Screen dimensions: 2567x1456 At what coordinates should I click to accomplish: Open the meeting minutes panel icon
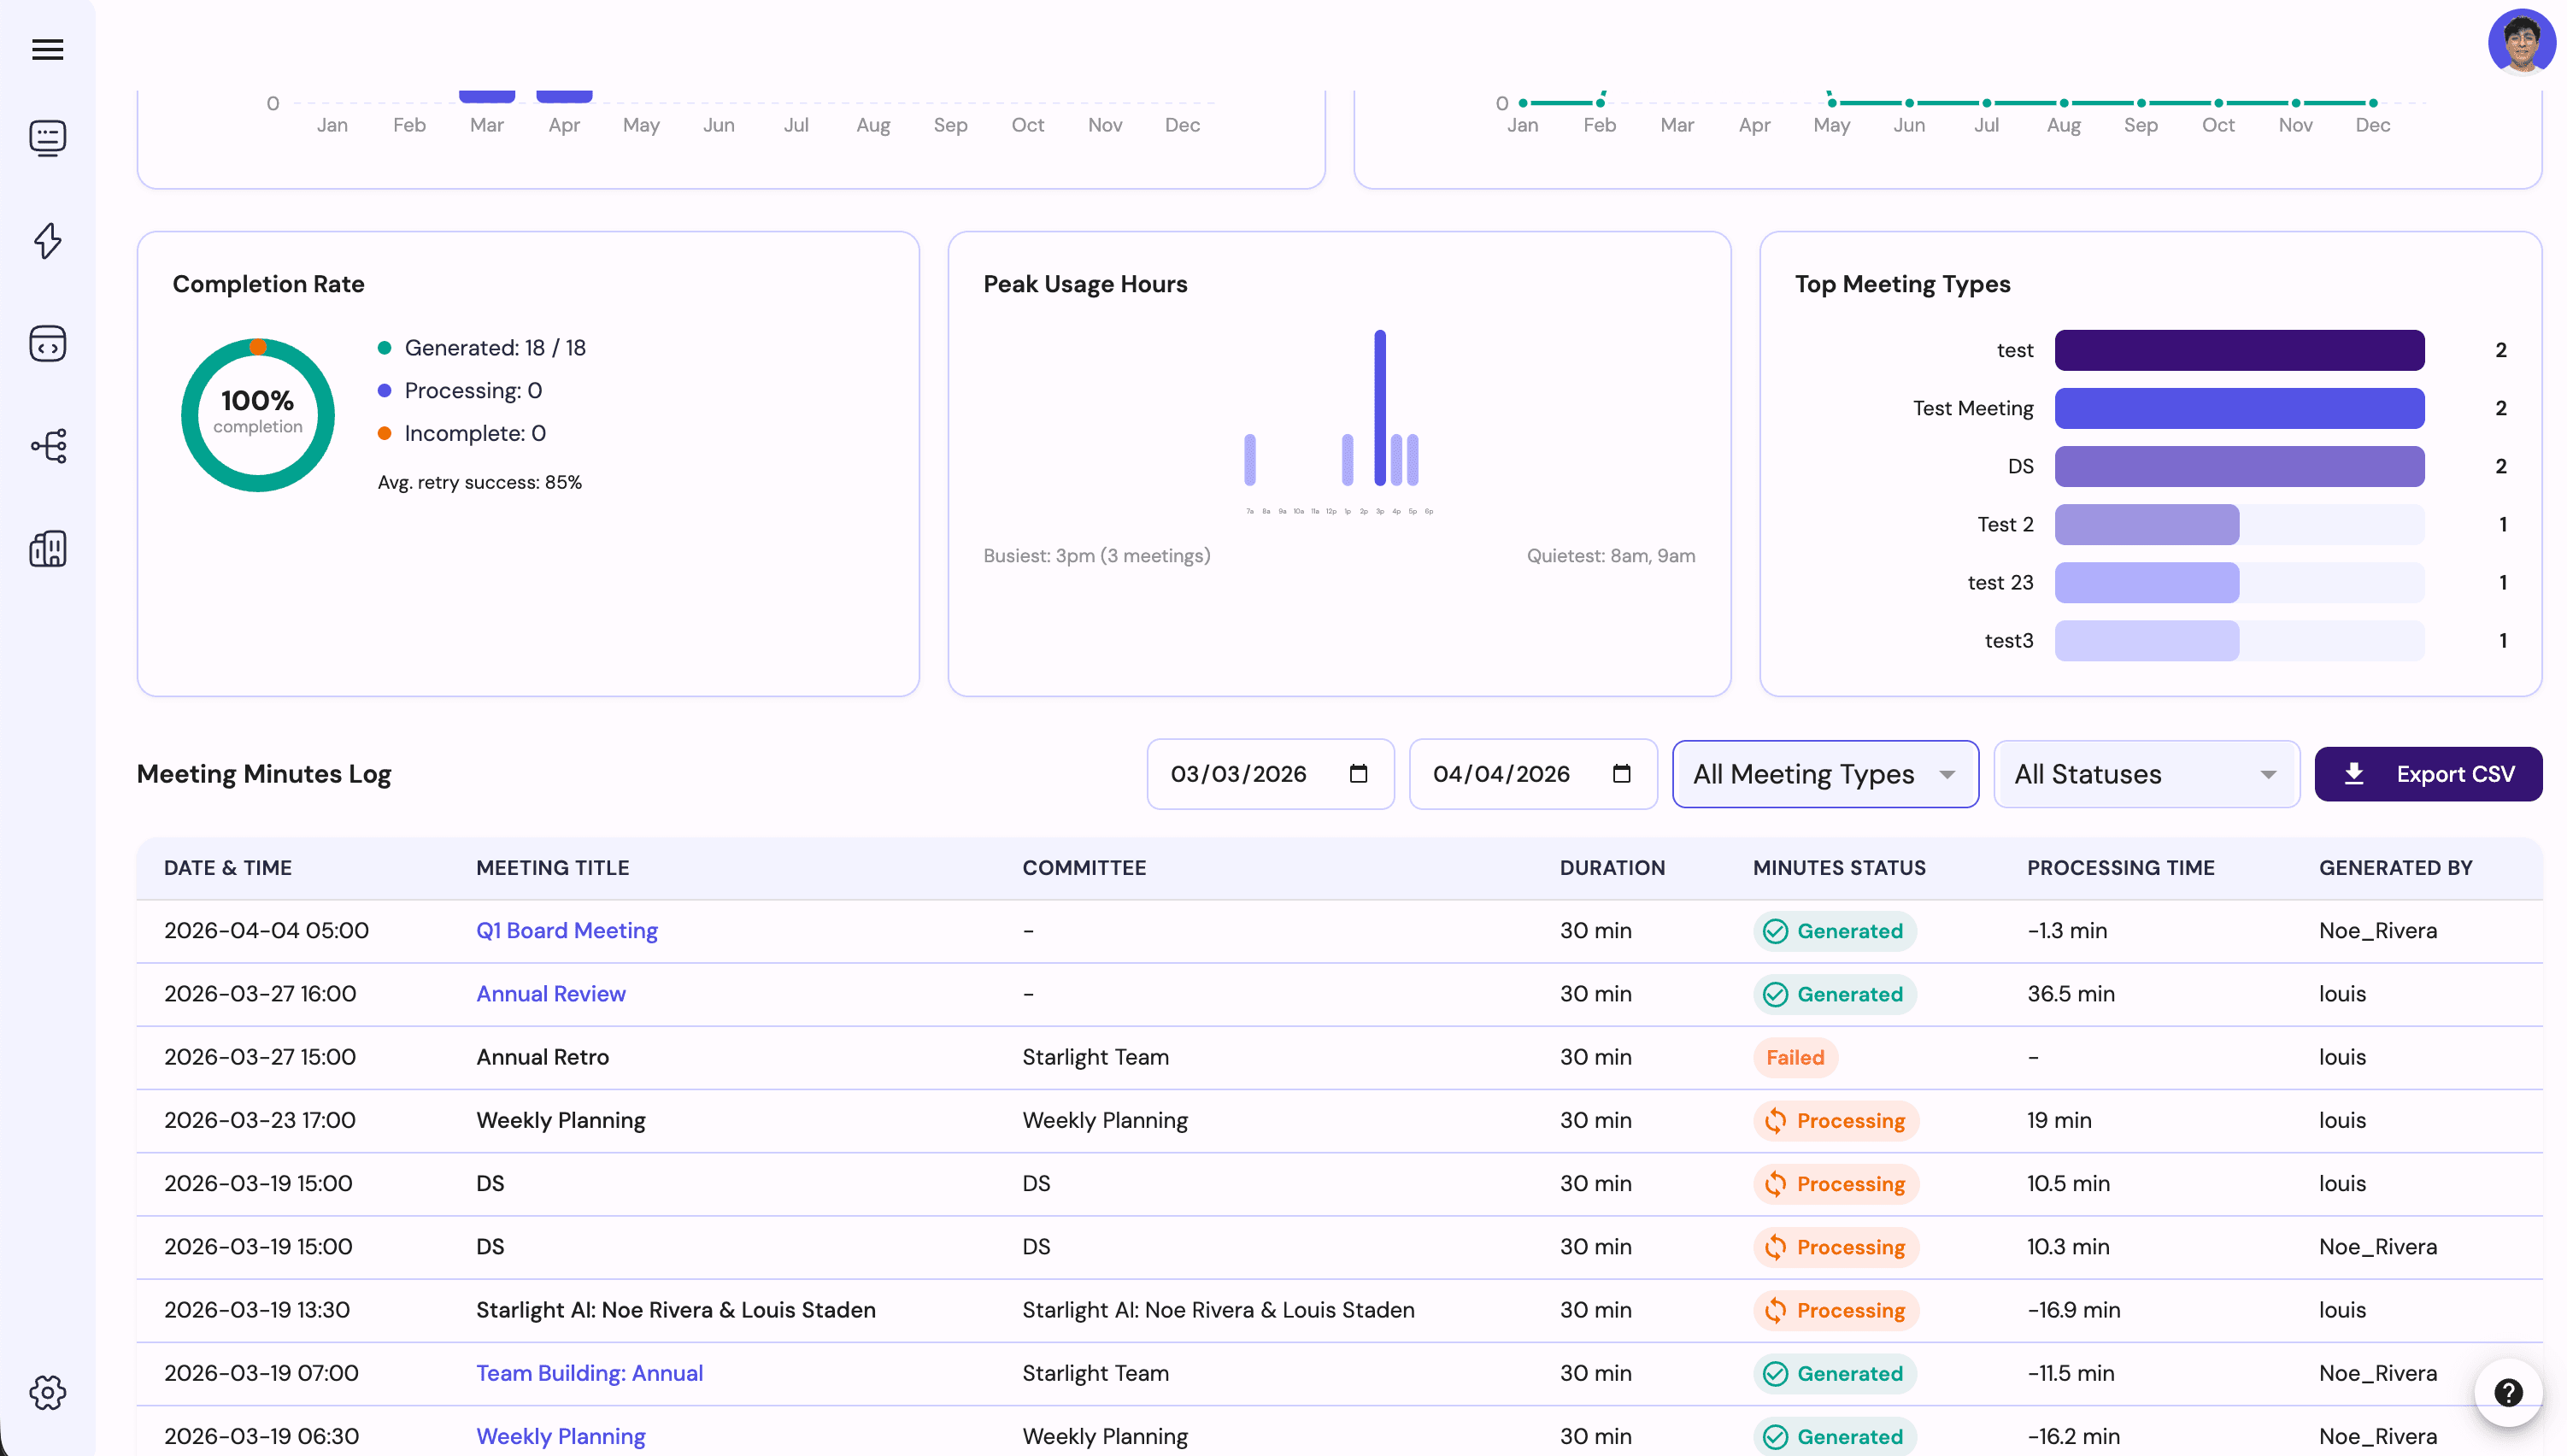pyautogui.click(x=47, y=138)
